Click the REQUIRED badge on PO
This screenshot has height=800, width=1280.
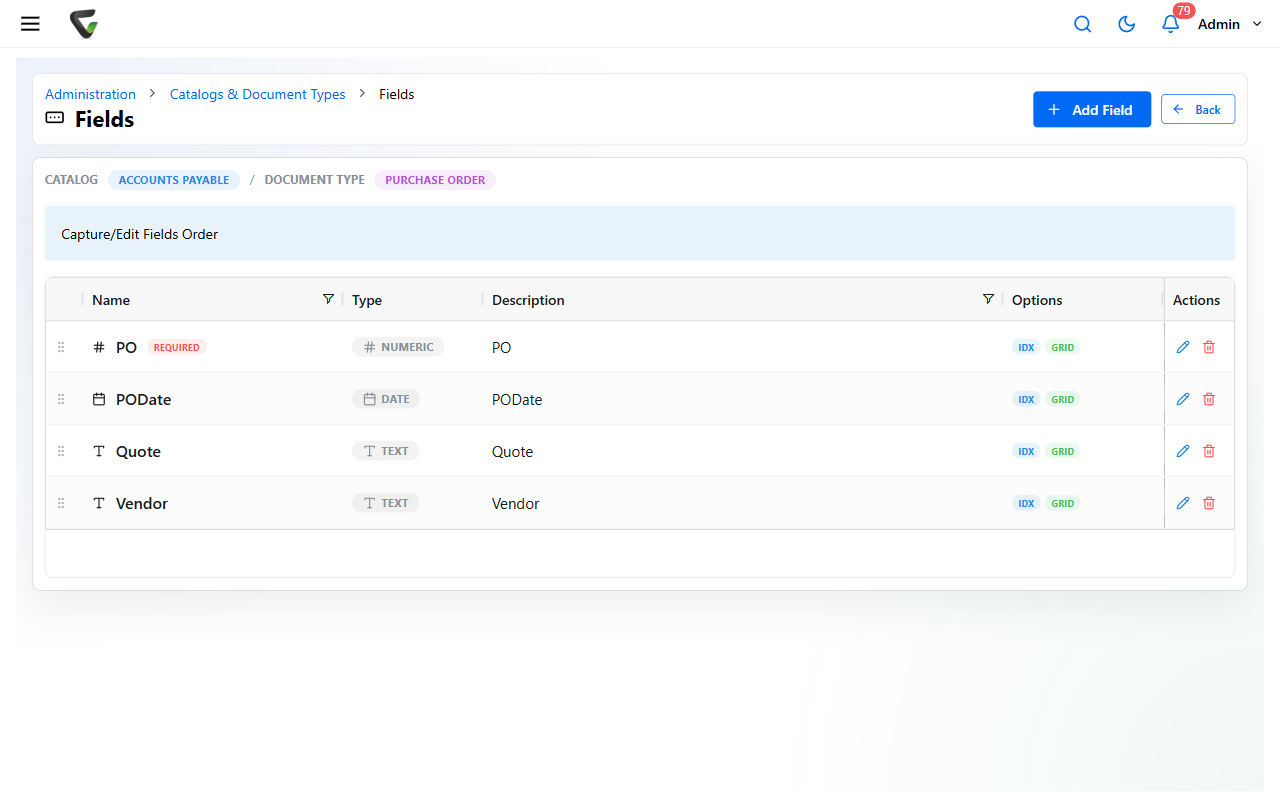177,347
